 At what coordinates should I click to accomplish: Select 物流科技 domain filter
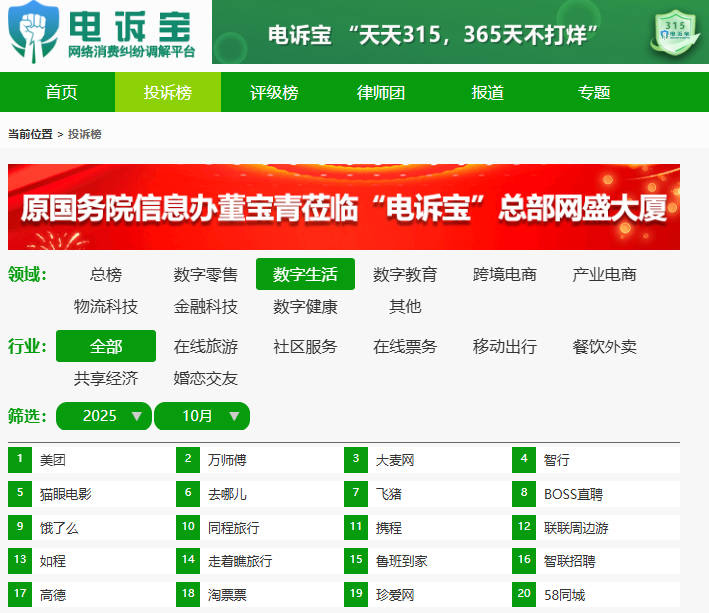tap(106, 306)
